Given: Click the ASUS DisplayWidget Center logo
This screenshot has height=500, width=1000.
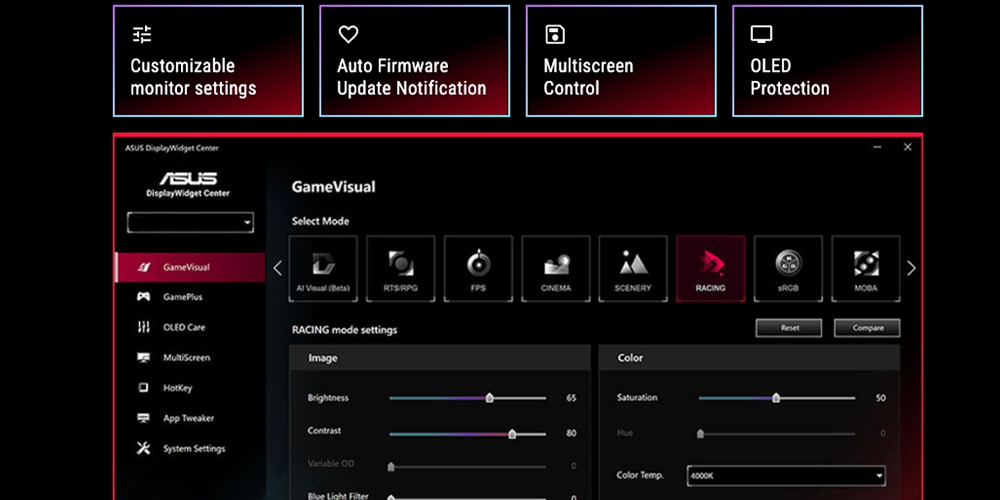Looking at the screenshot, I should click(188, 184).
